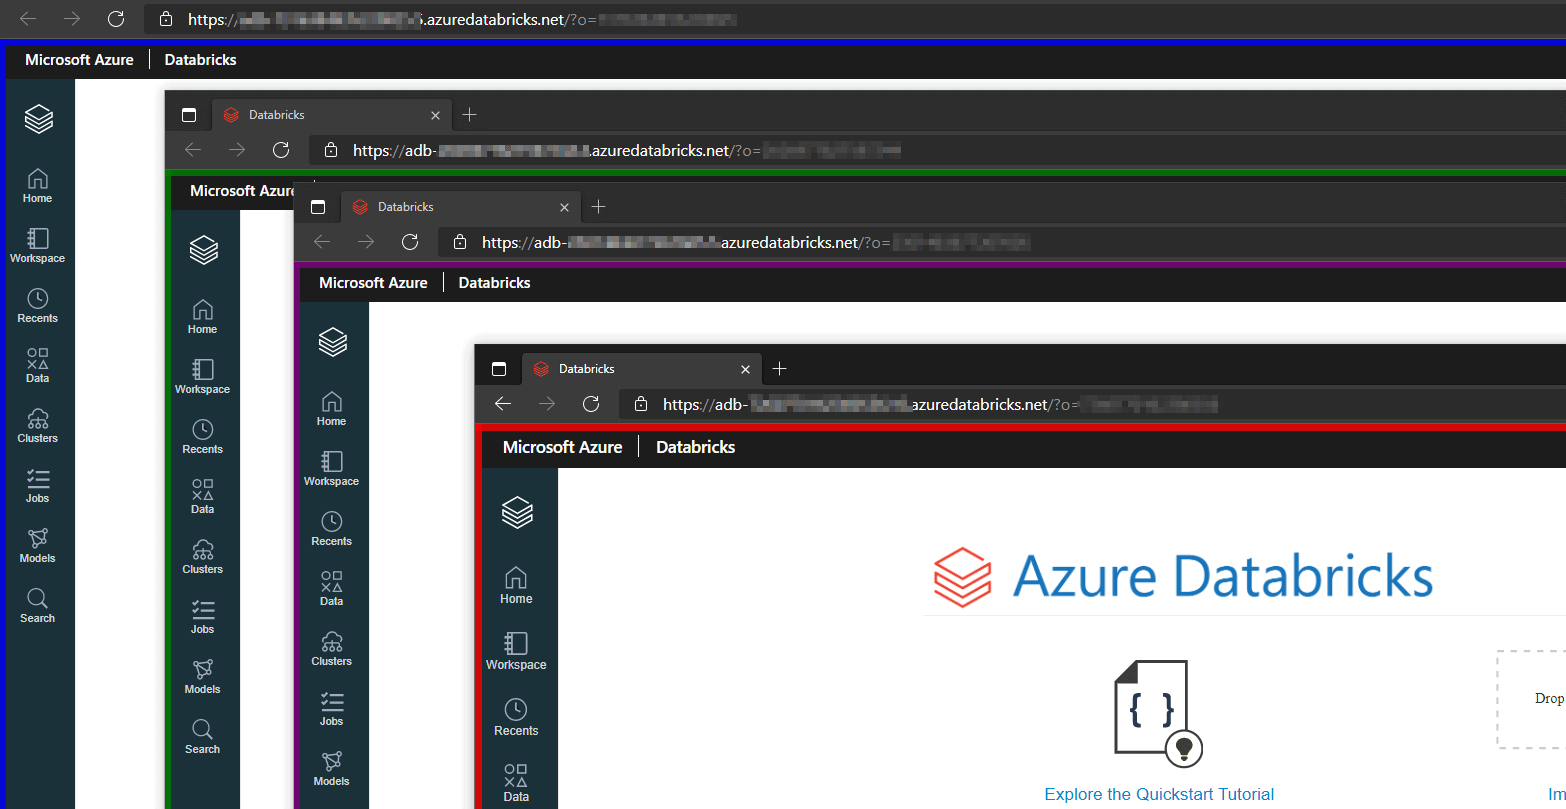Open Workspace in the purple-bordered window sidebar
The image size is (1566, 809).
331,469
